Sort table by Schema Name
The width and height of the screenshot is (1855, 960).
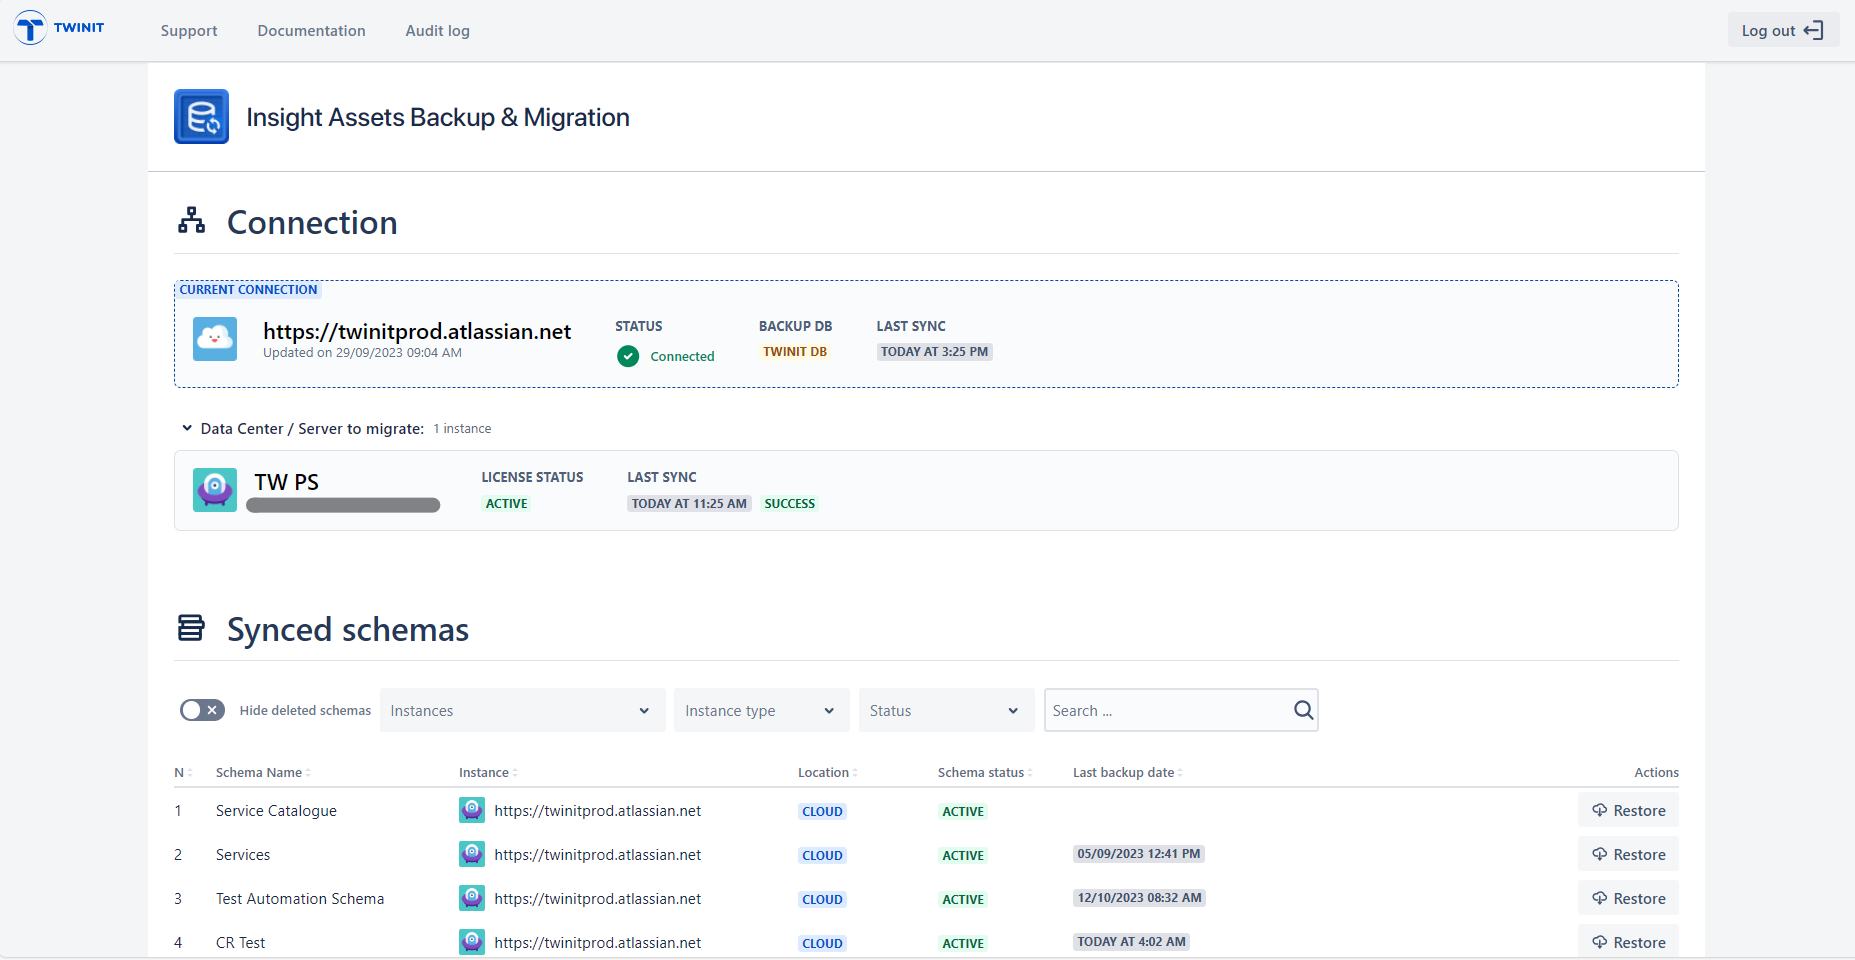pos(263,773)
